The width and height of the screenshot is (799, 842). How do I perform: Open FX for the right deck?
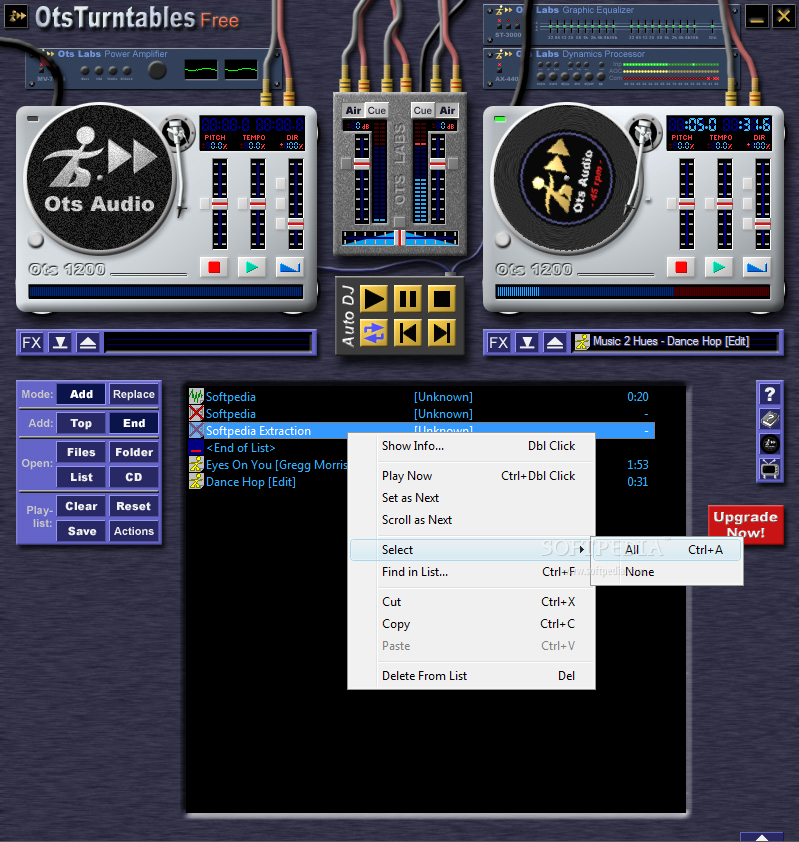pos(499,343)
